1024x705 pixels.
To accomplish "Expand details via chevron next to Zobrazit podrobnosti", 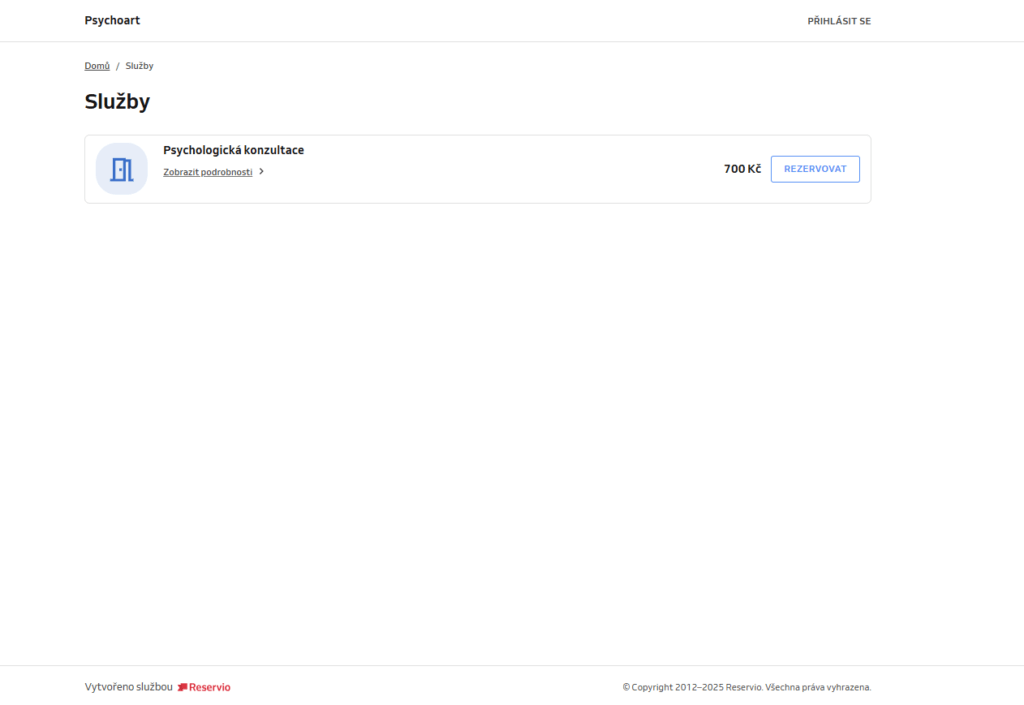I will [261, 172].
